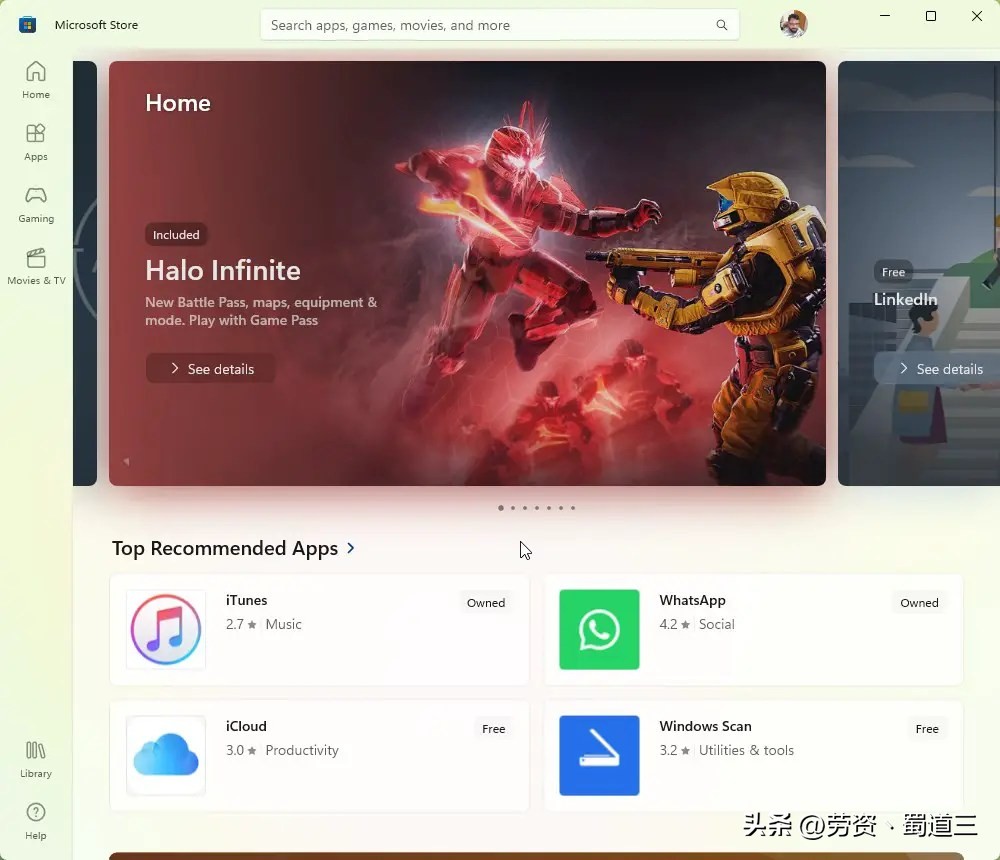Screen dimensions: 1000x860
Task: See details for LinkedIn
Action: (x=943, y=368)
